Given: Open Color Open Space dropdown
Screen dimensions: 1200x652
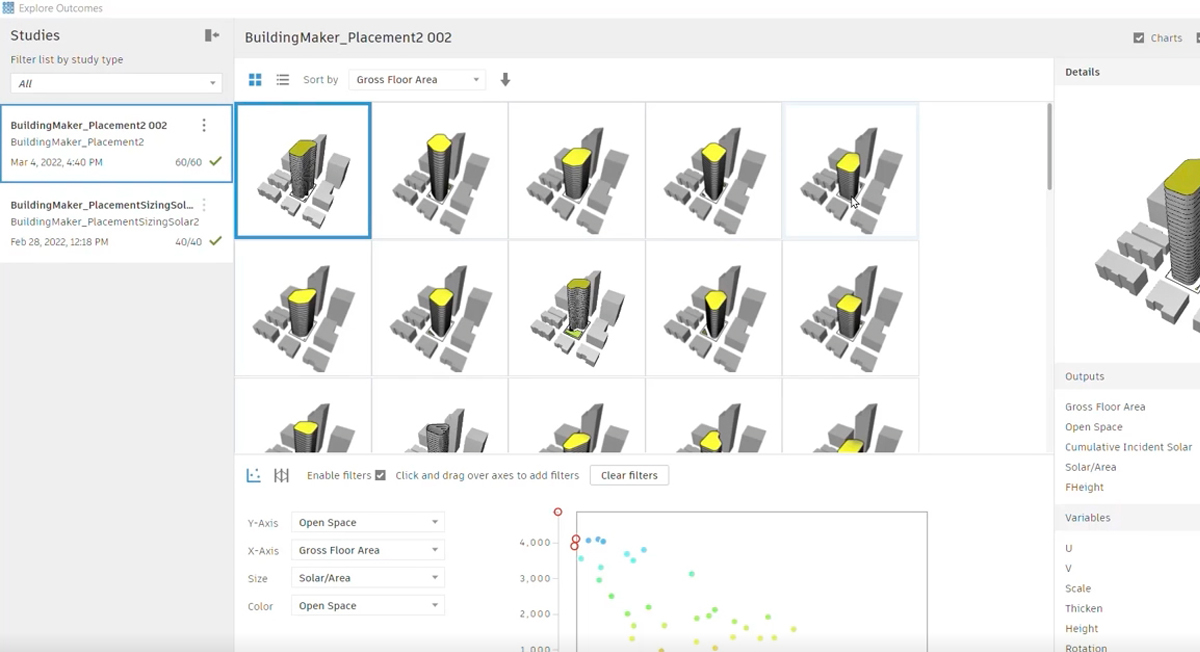Looking at the screenshot, I should click(x=368, y=606).
